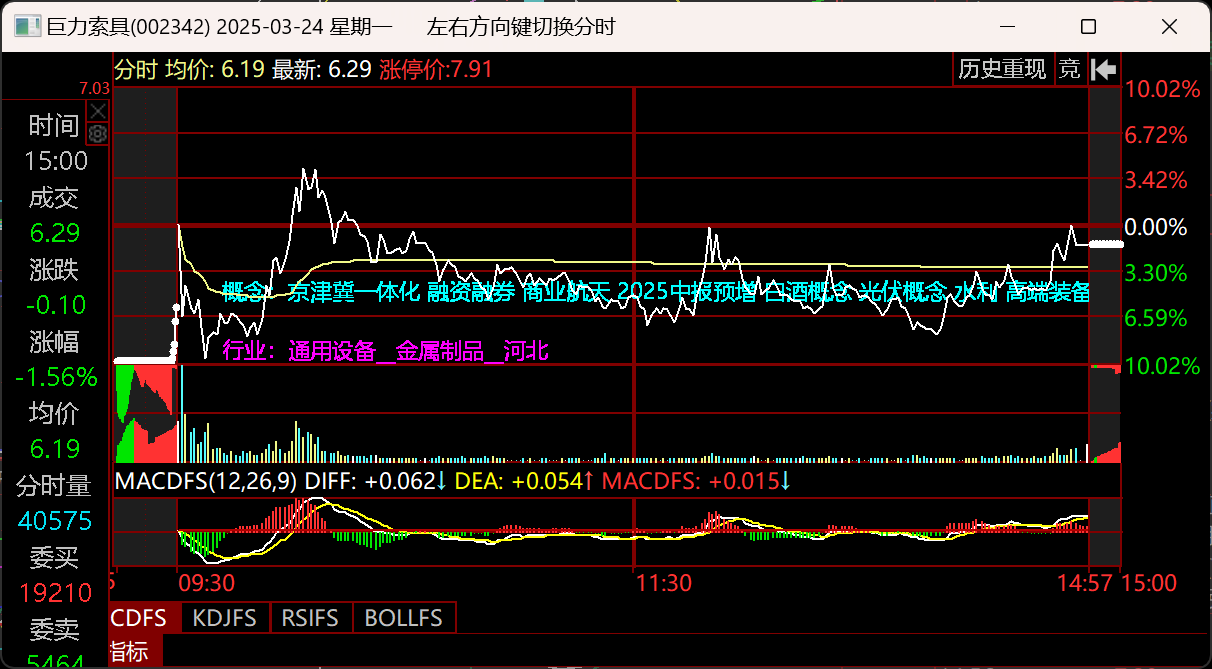This screenshot has height=669, width=1212.
Task: Click the 09:30 time axis marker
Action: [x=206, y=582]
